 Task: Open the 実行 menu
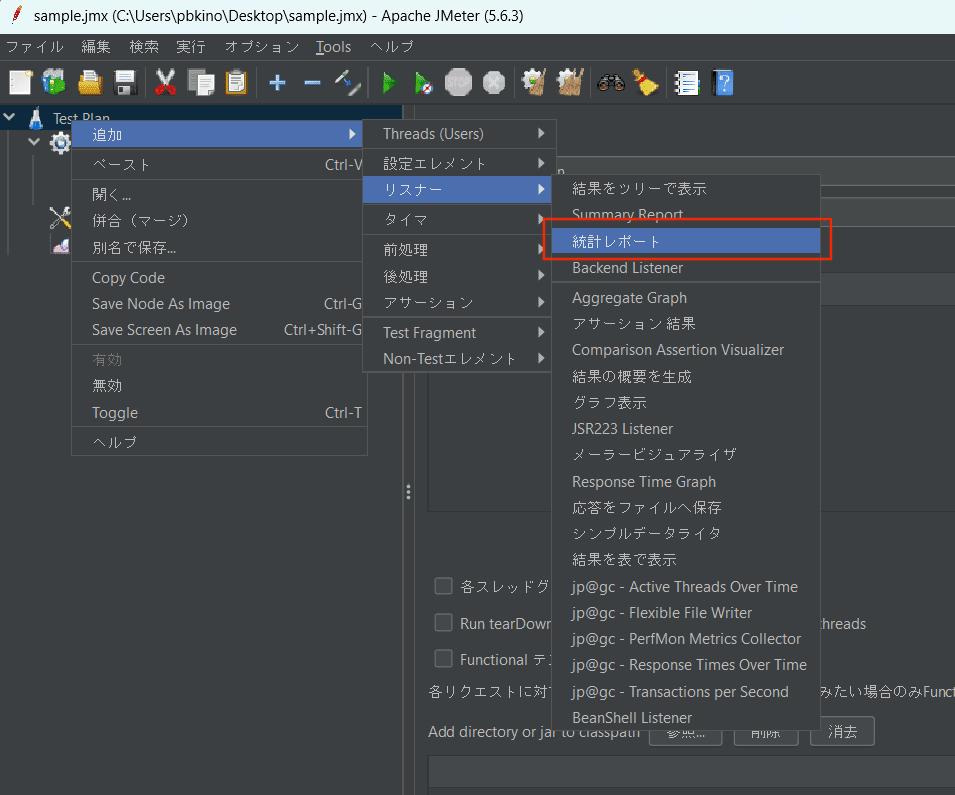(x=191, y=47)
